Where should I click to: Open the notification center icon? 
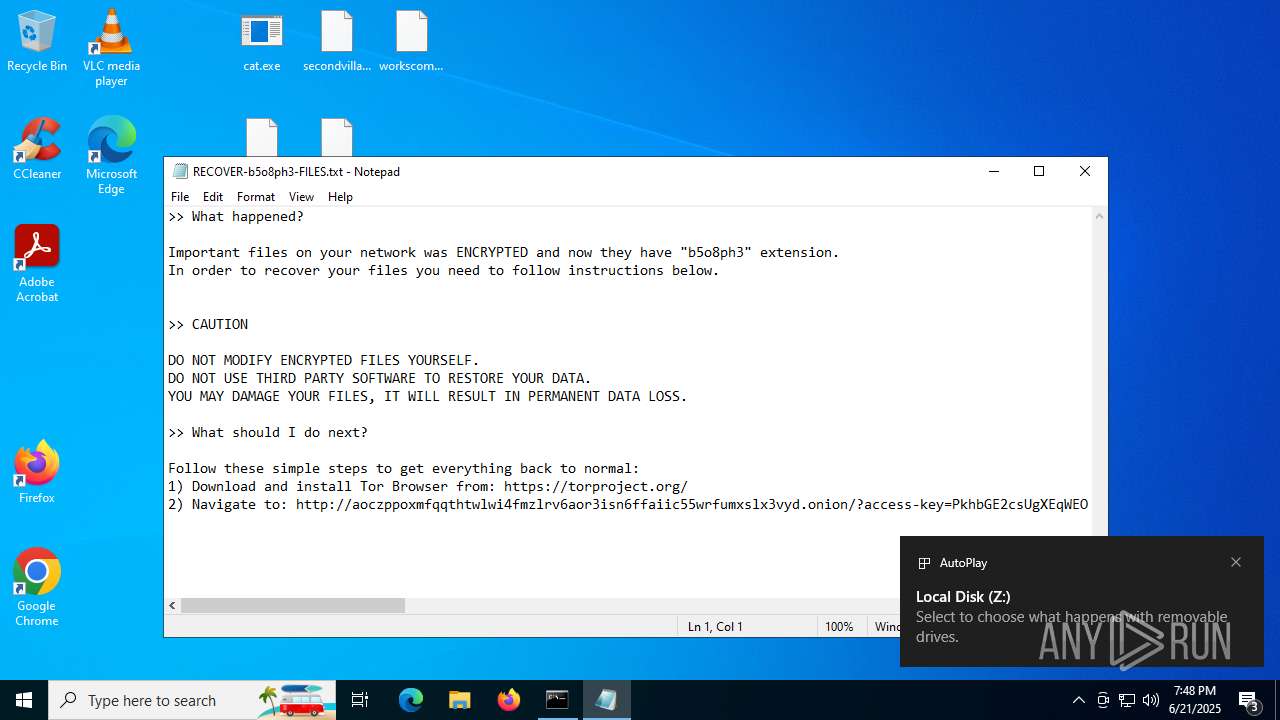(x=1249, y=700)
